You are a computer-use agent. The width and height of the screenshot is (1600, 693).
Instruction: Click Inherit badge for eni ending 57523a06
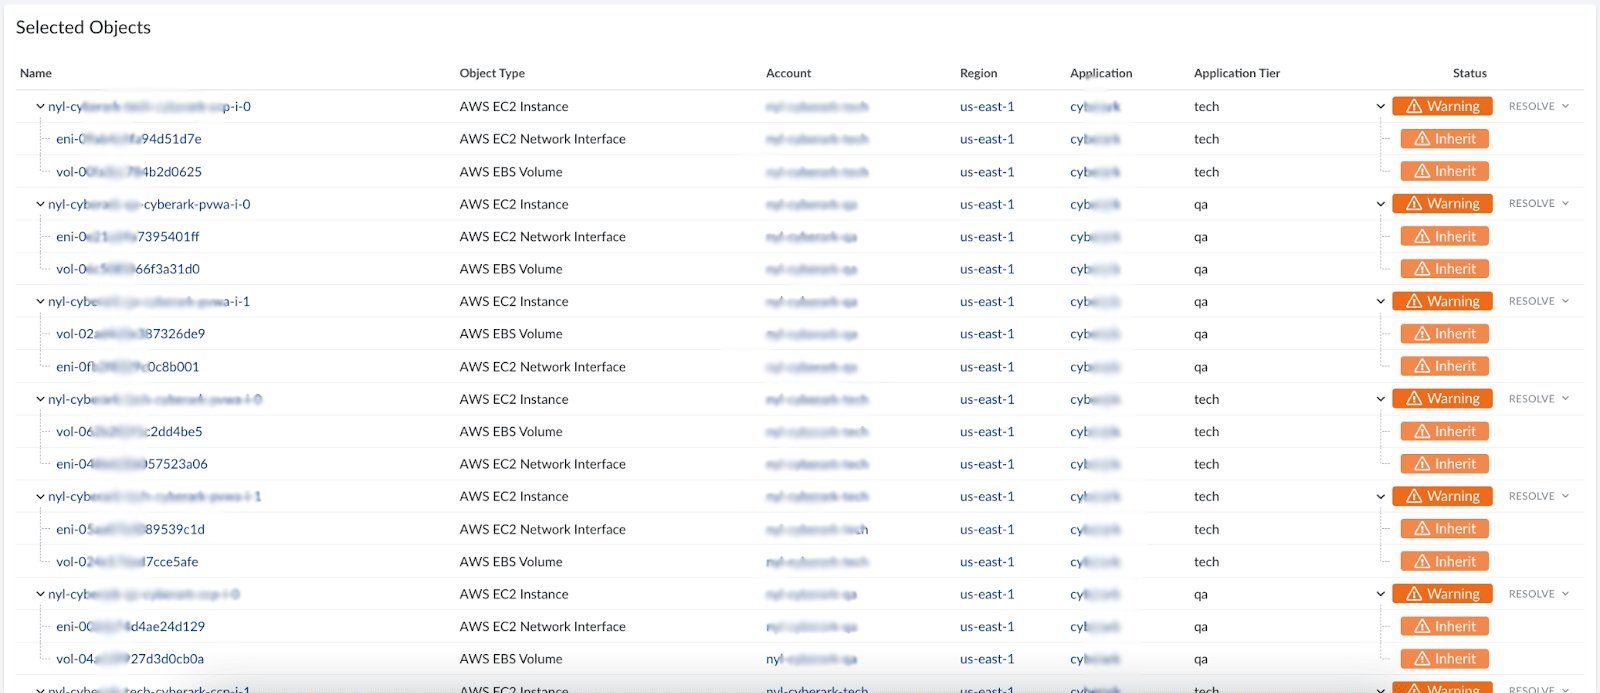point(1445,464)
